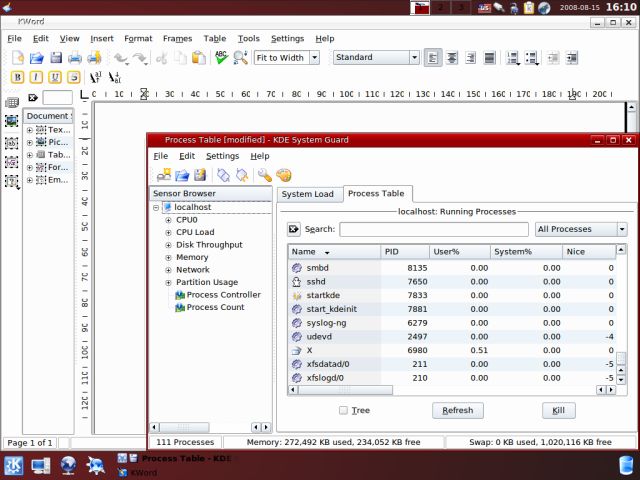This screenshot has width=640, height=480.
Task: Open the Fit to Width zoom dropdown
Action: [x=286, y=58]
